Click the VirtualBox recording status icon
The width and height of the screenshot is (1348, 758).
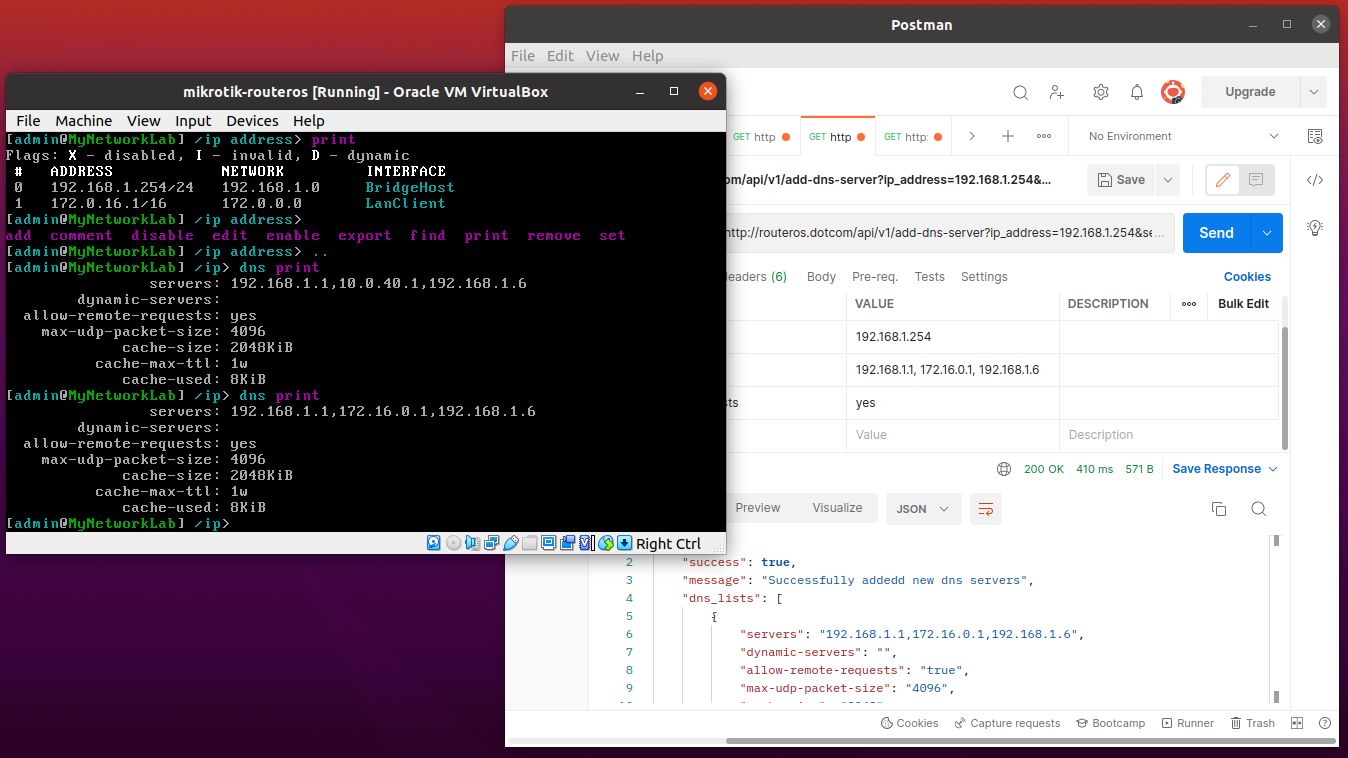click(x=567, y=543)
